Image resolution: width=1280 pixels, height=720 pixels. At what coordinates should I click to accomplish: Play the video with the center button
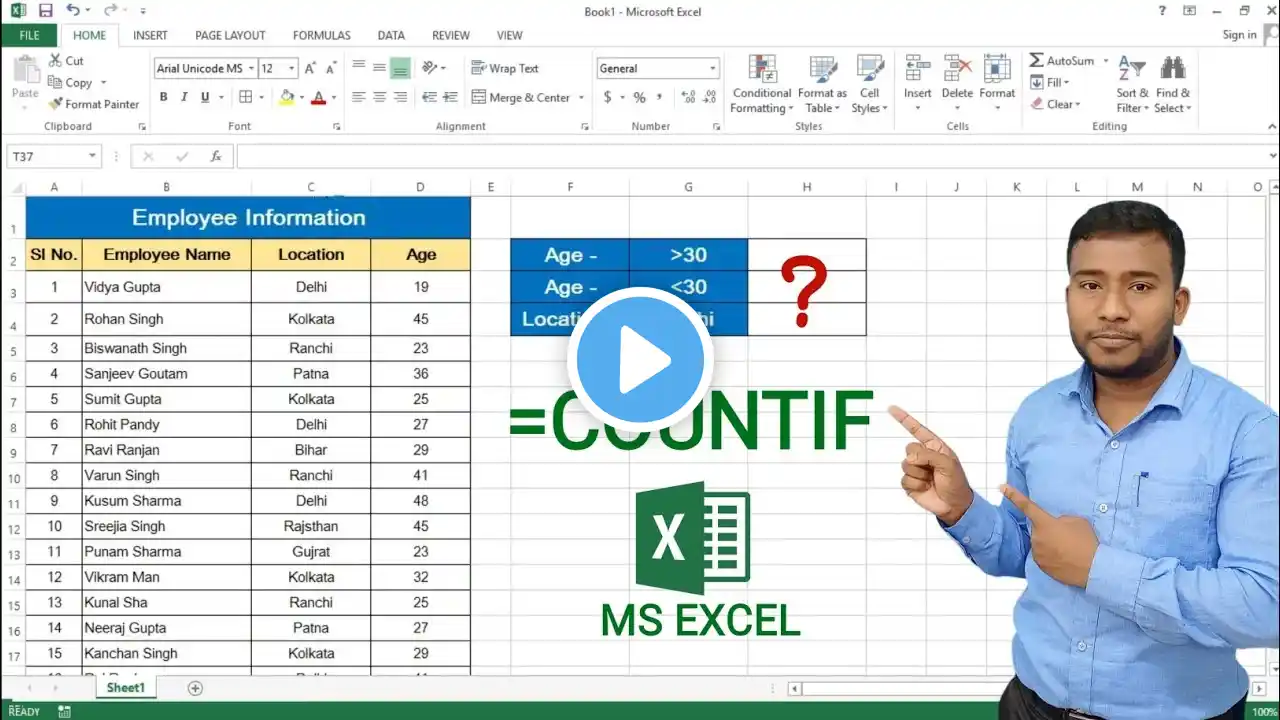[640, 360]
